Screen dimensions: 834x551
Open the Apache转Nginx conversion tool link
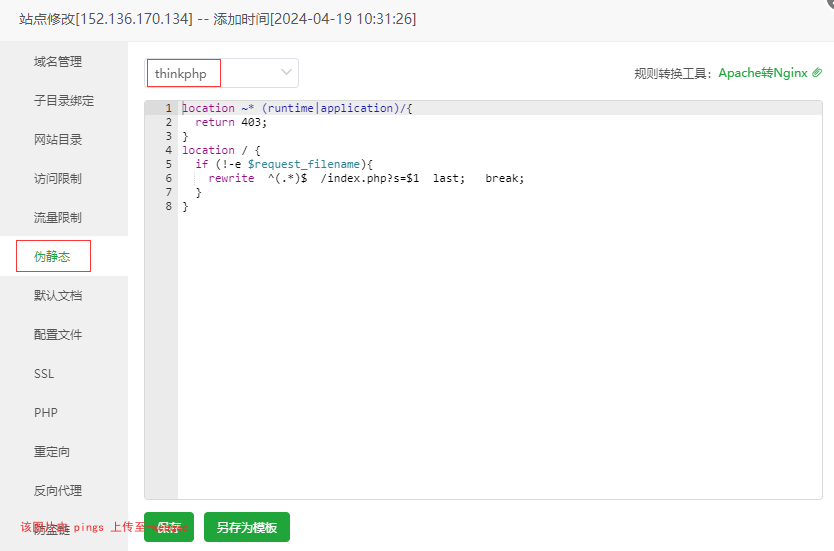pos(763,73)
